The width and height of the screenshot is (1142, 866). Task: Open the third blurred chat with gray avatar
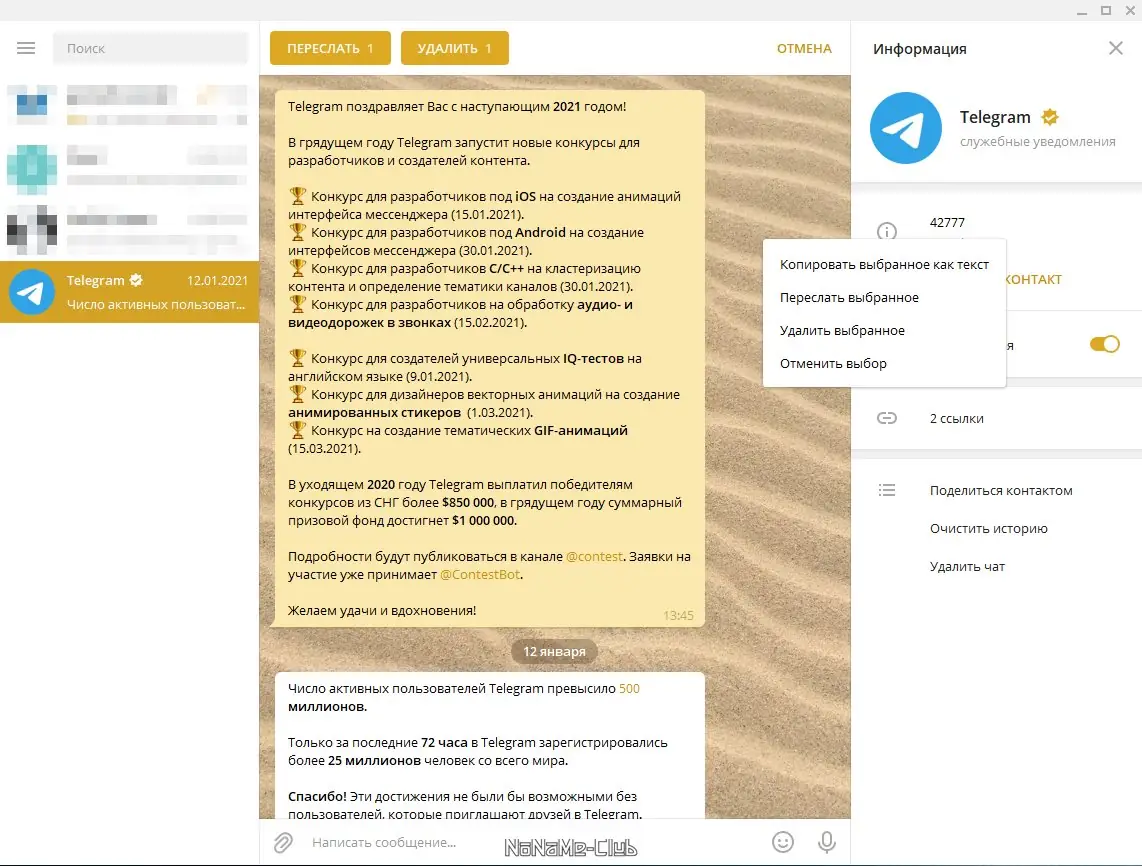(130, 229)
